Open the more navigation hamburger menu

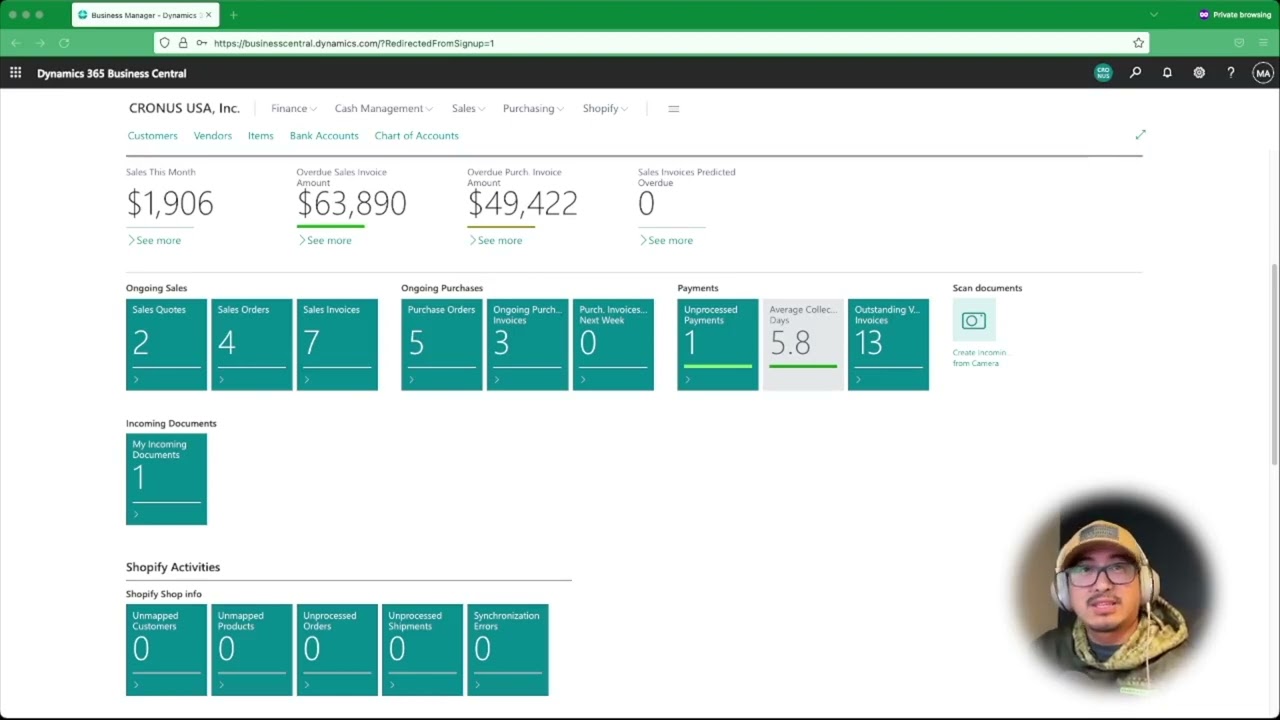pos(673,108)
